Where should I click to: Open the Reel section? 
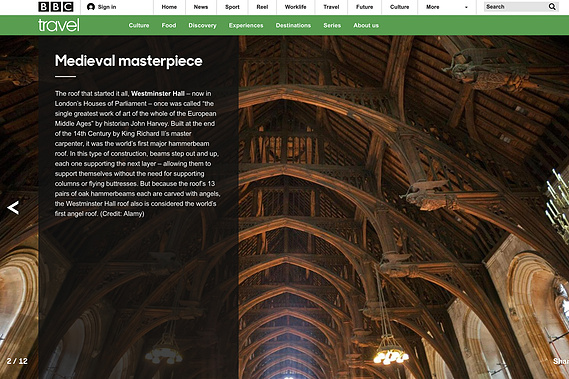262,7
